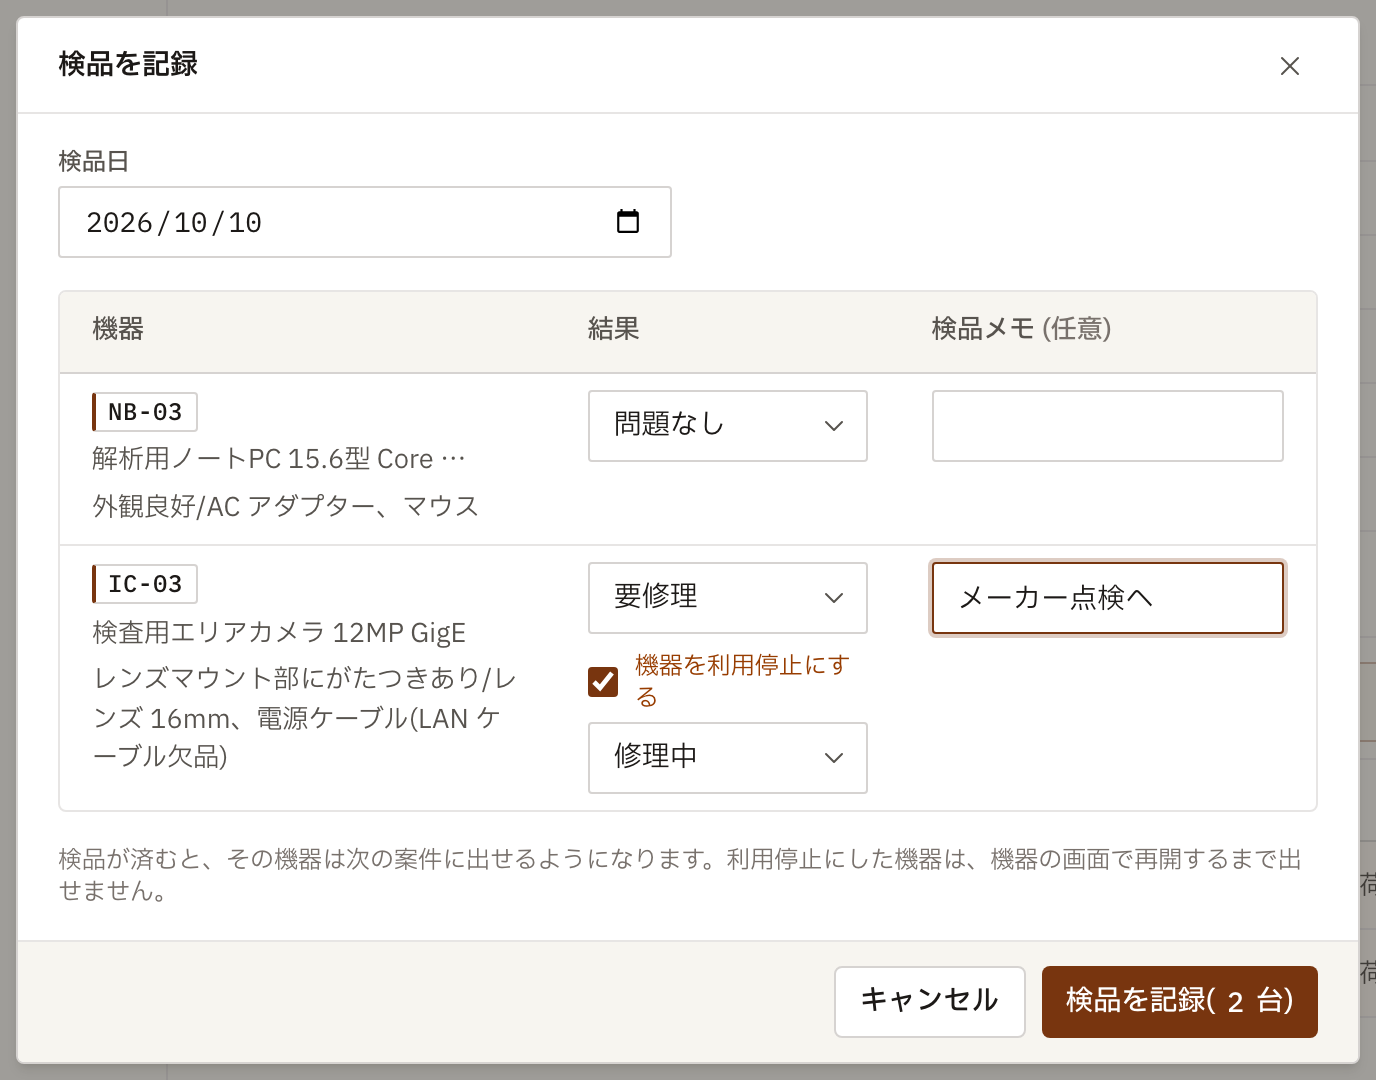Close the 検品を記録 dialog with the X icon

pos(1290,66)
